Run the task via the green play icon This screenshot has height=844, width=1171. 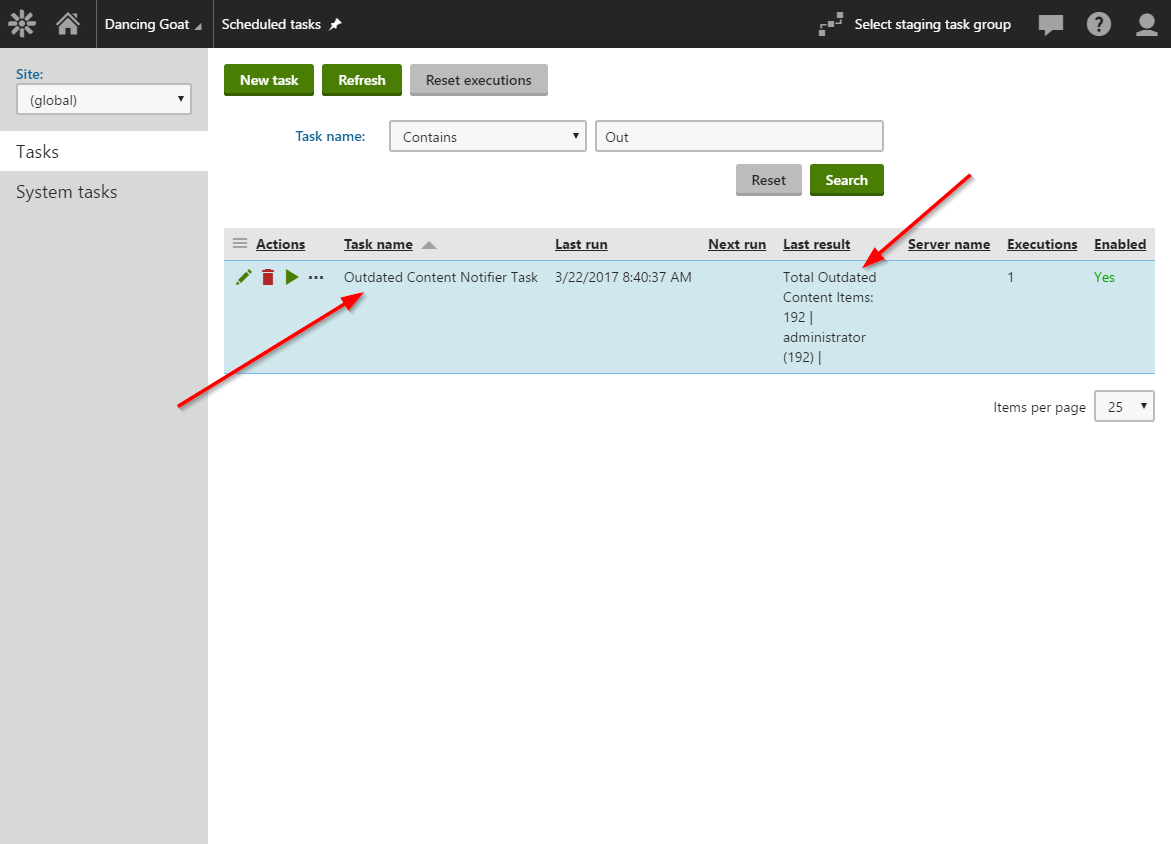(x=291, y=277)
